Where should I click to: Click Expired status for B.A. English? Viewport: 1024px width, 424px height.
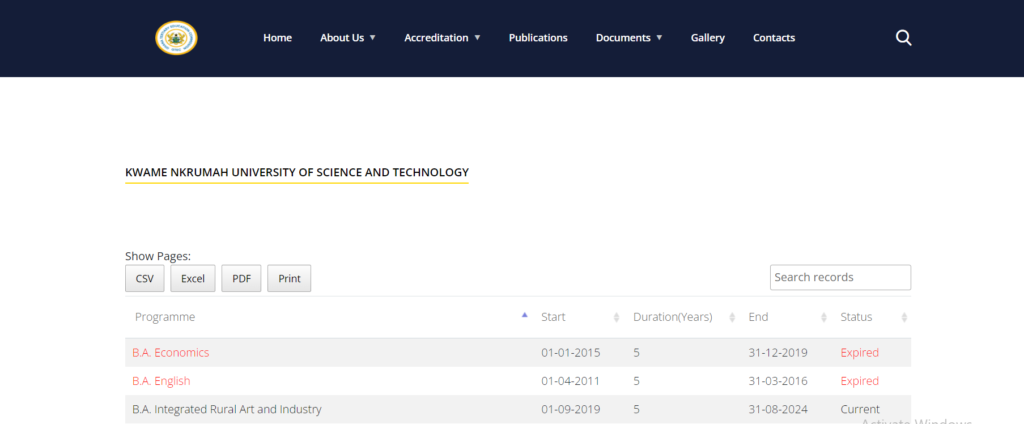(x=859, y=381)
